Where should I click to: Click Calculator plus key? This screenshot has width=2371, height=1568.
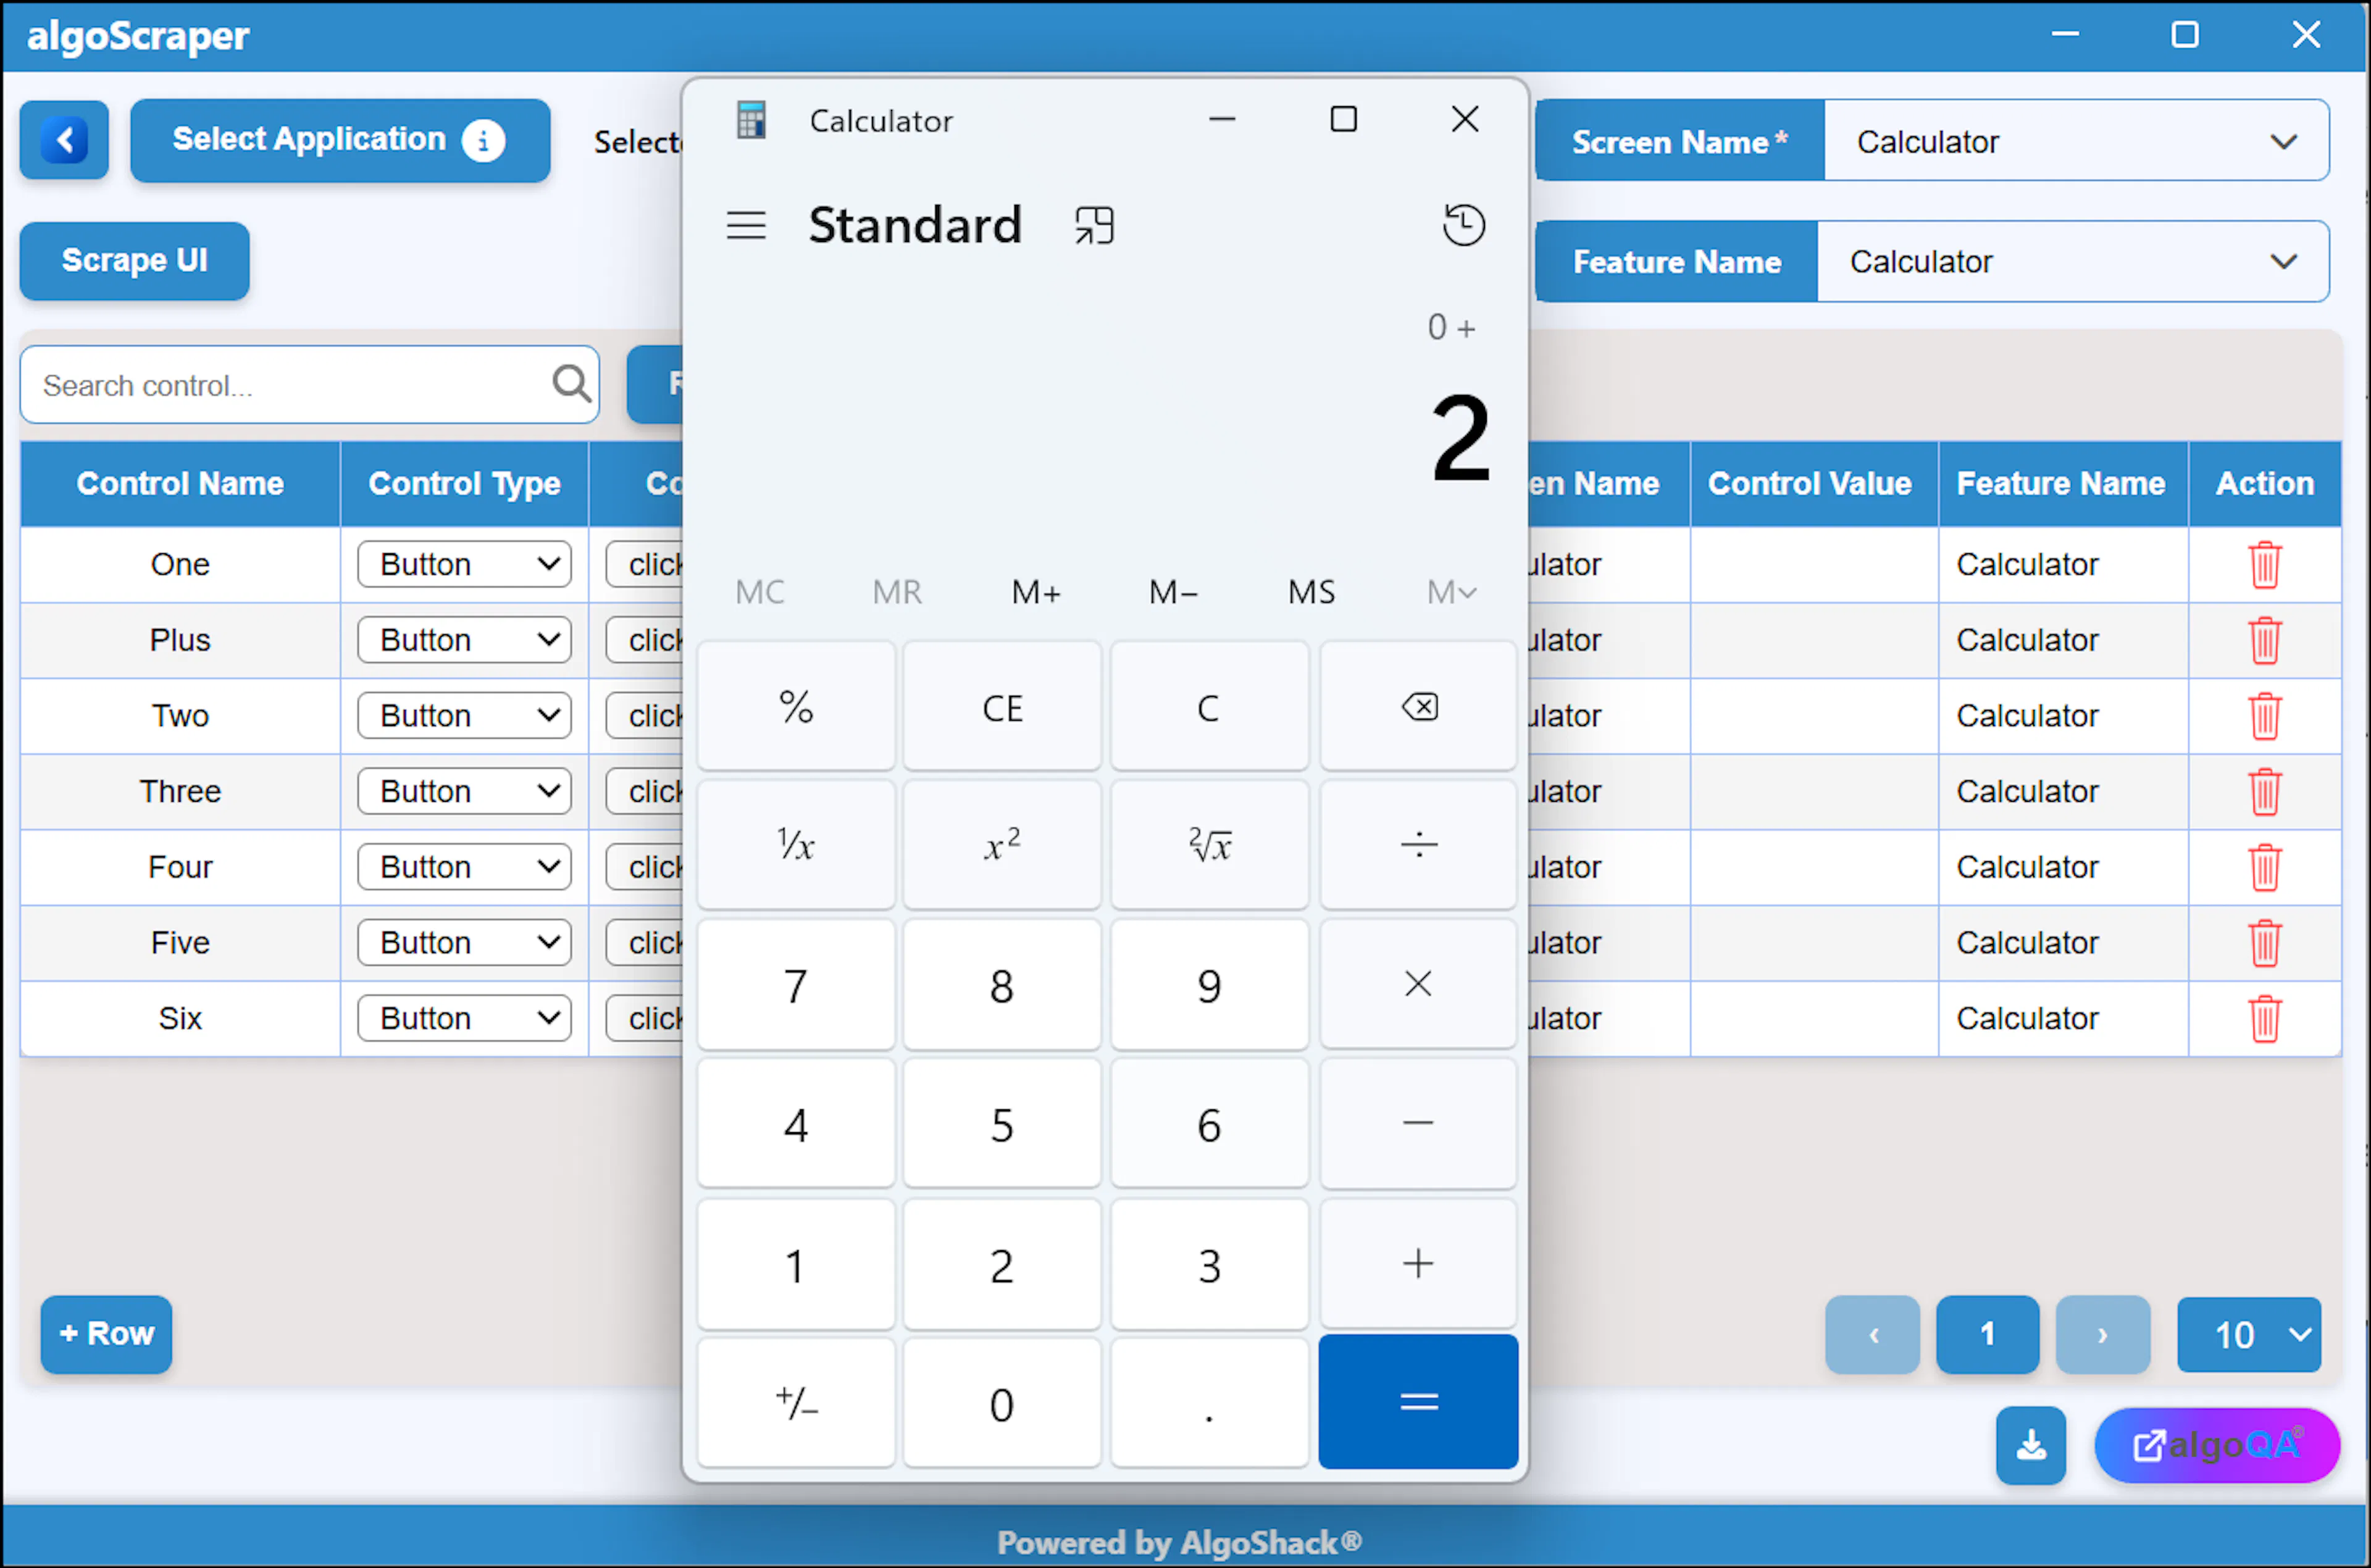pyautogui.click(x=1418, y=1264)
